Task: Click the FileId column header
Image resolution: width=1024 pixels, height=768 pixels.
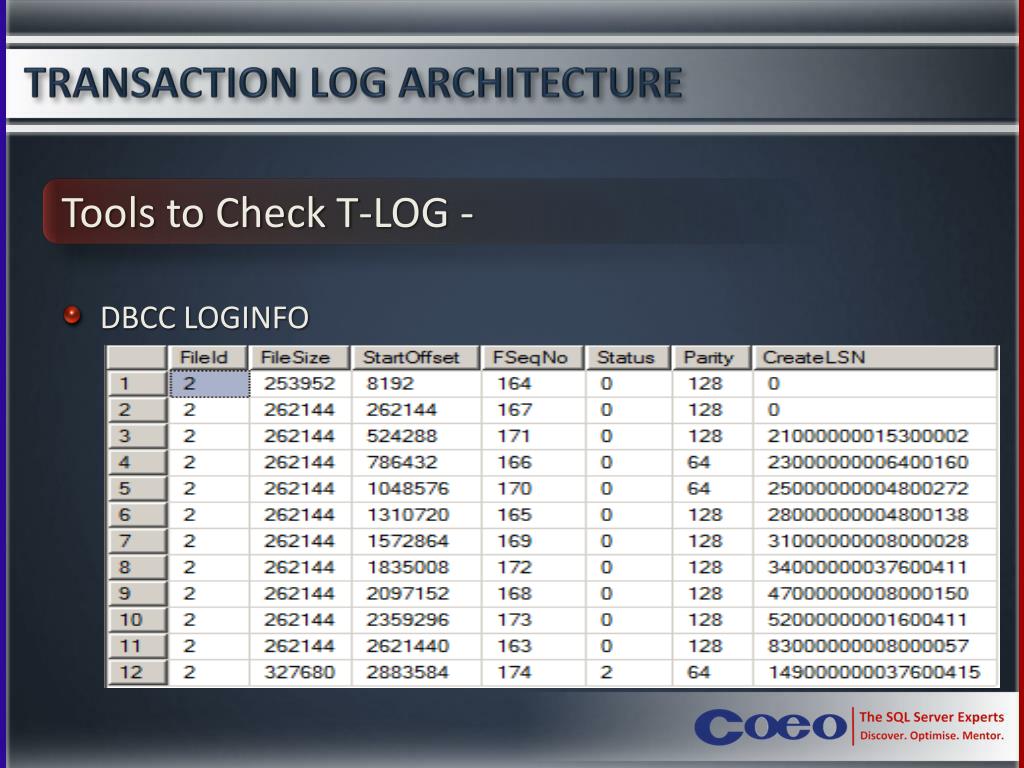Action: (x=208, y=357)
